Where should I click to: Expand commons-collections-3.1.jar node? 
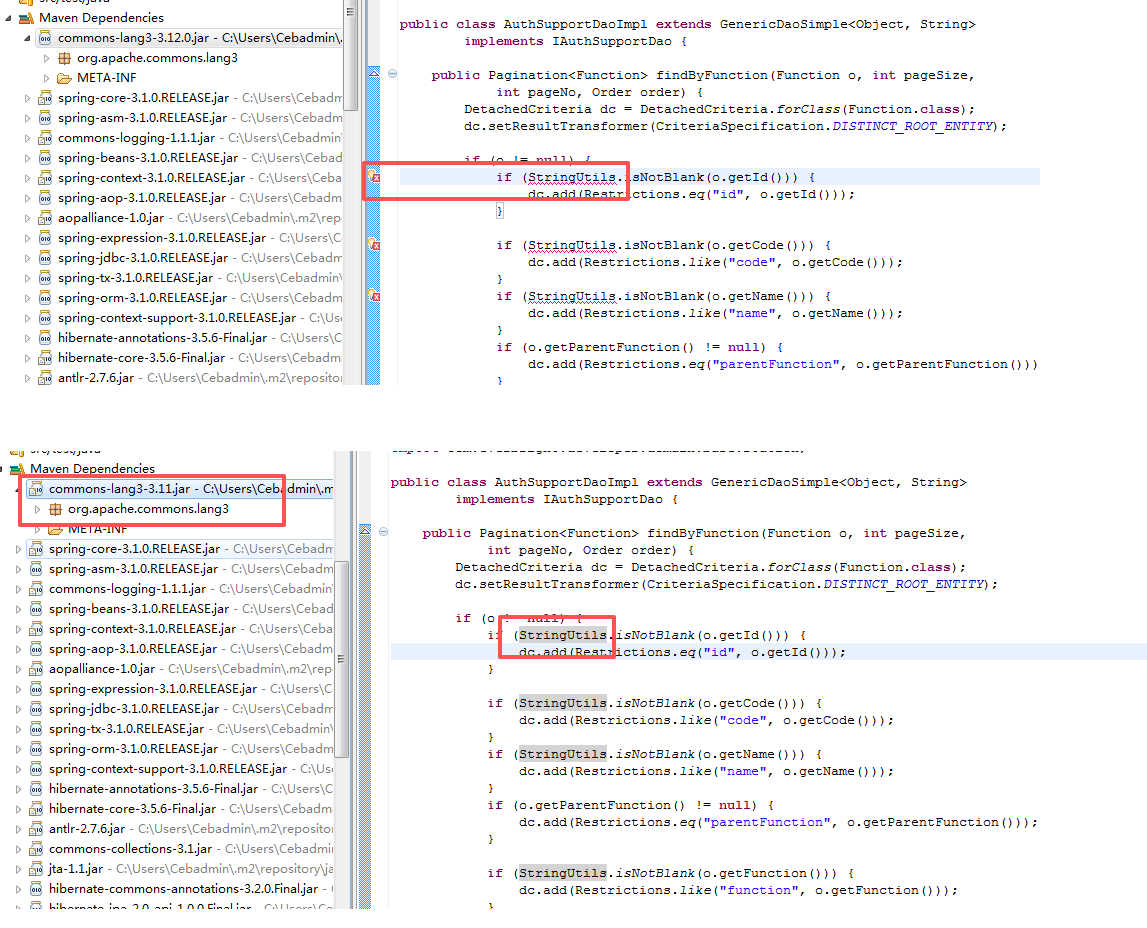point(18,849)
